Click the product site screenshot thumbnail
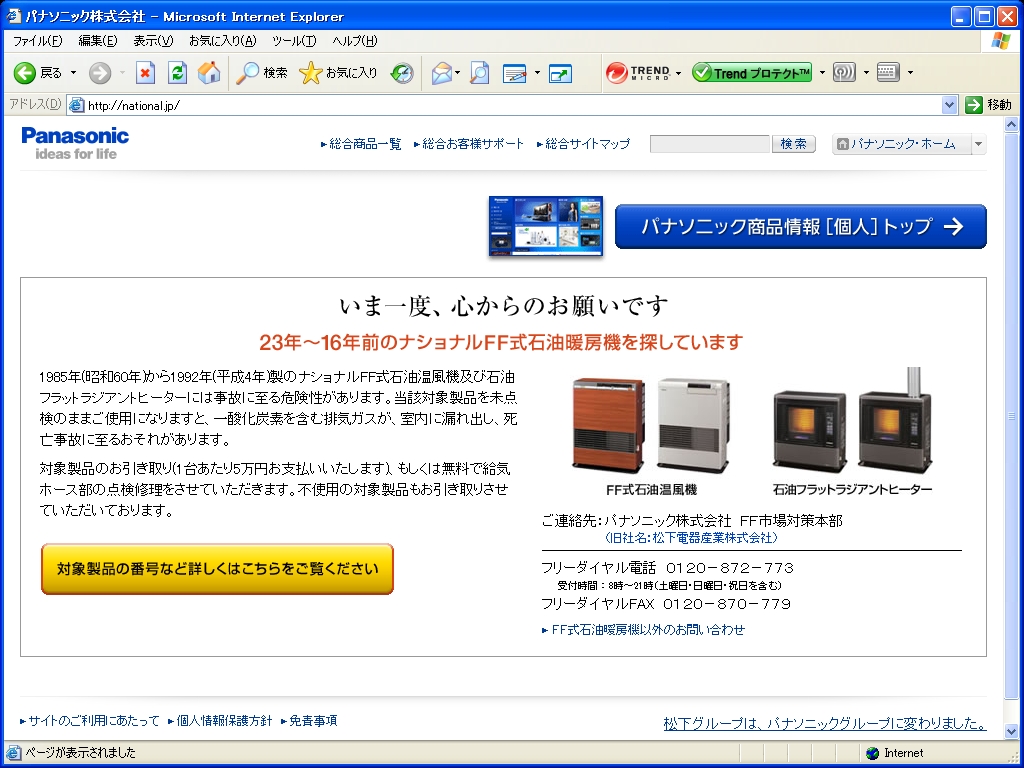 [546, 226]
